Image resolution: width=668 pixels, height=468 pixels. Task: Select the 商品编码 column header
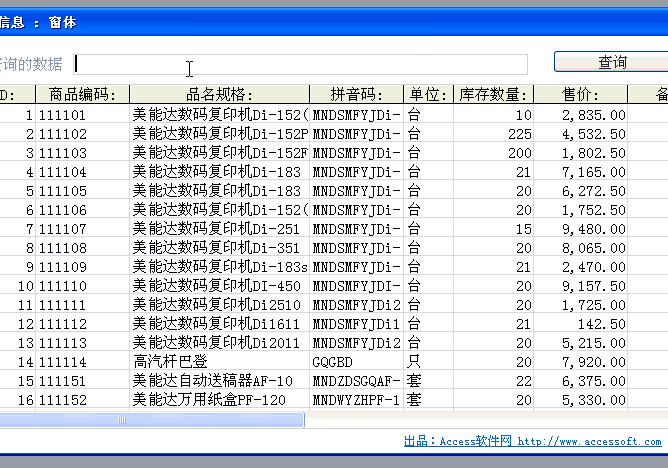[83, 94]
